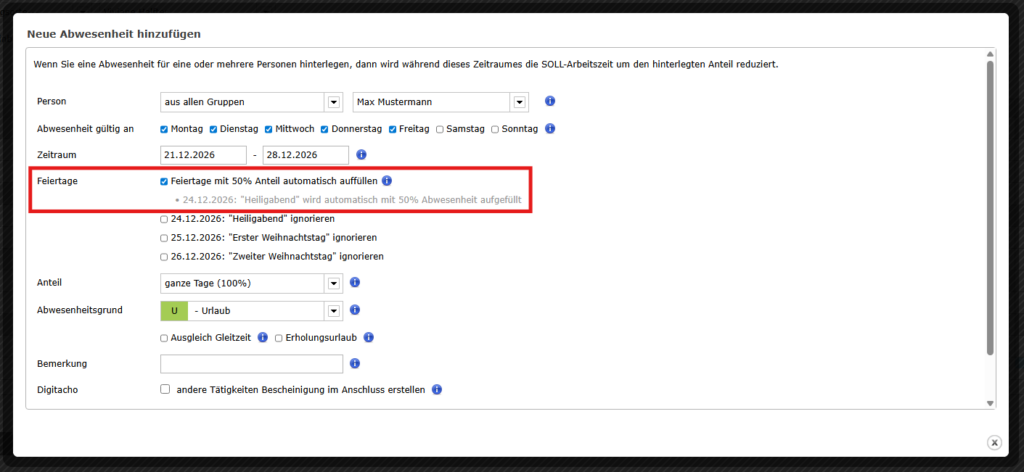Enable the Erholungsurlaub checkbox
The image size is (1024, 472).
point(279,338)
